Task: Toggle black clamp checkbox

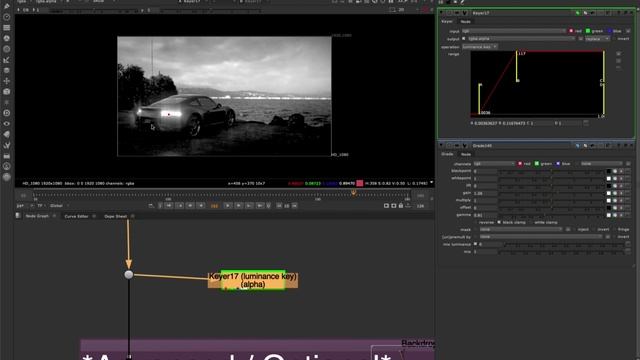Action: point(499,222)
